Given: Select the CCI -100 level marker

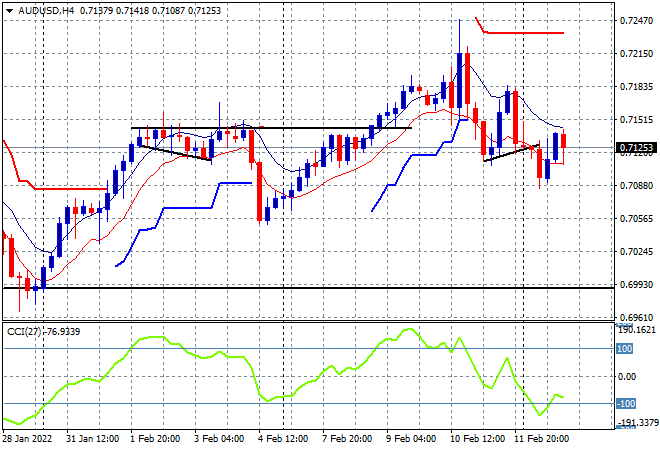Looking at the screenshot, I should point(626,404).
